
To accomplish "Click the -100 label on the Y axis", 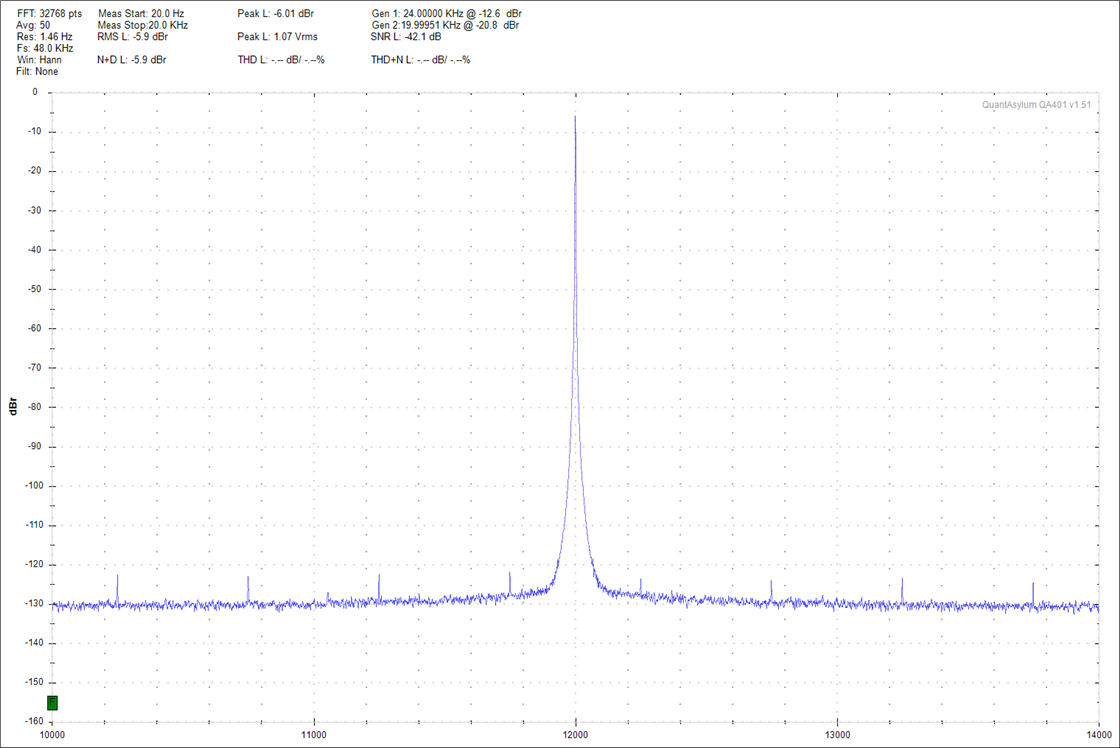I will [x=33, y=486].
